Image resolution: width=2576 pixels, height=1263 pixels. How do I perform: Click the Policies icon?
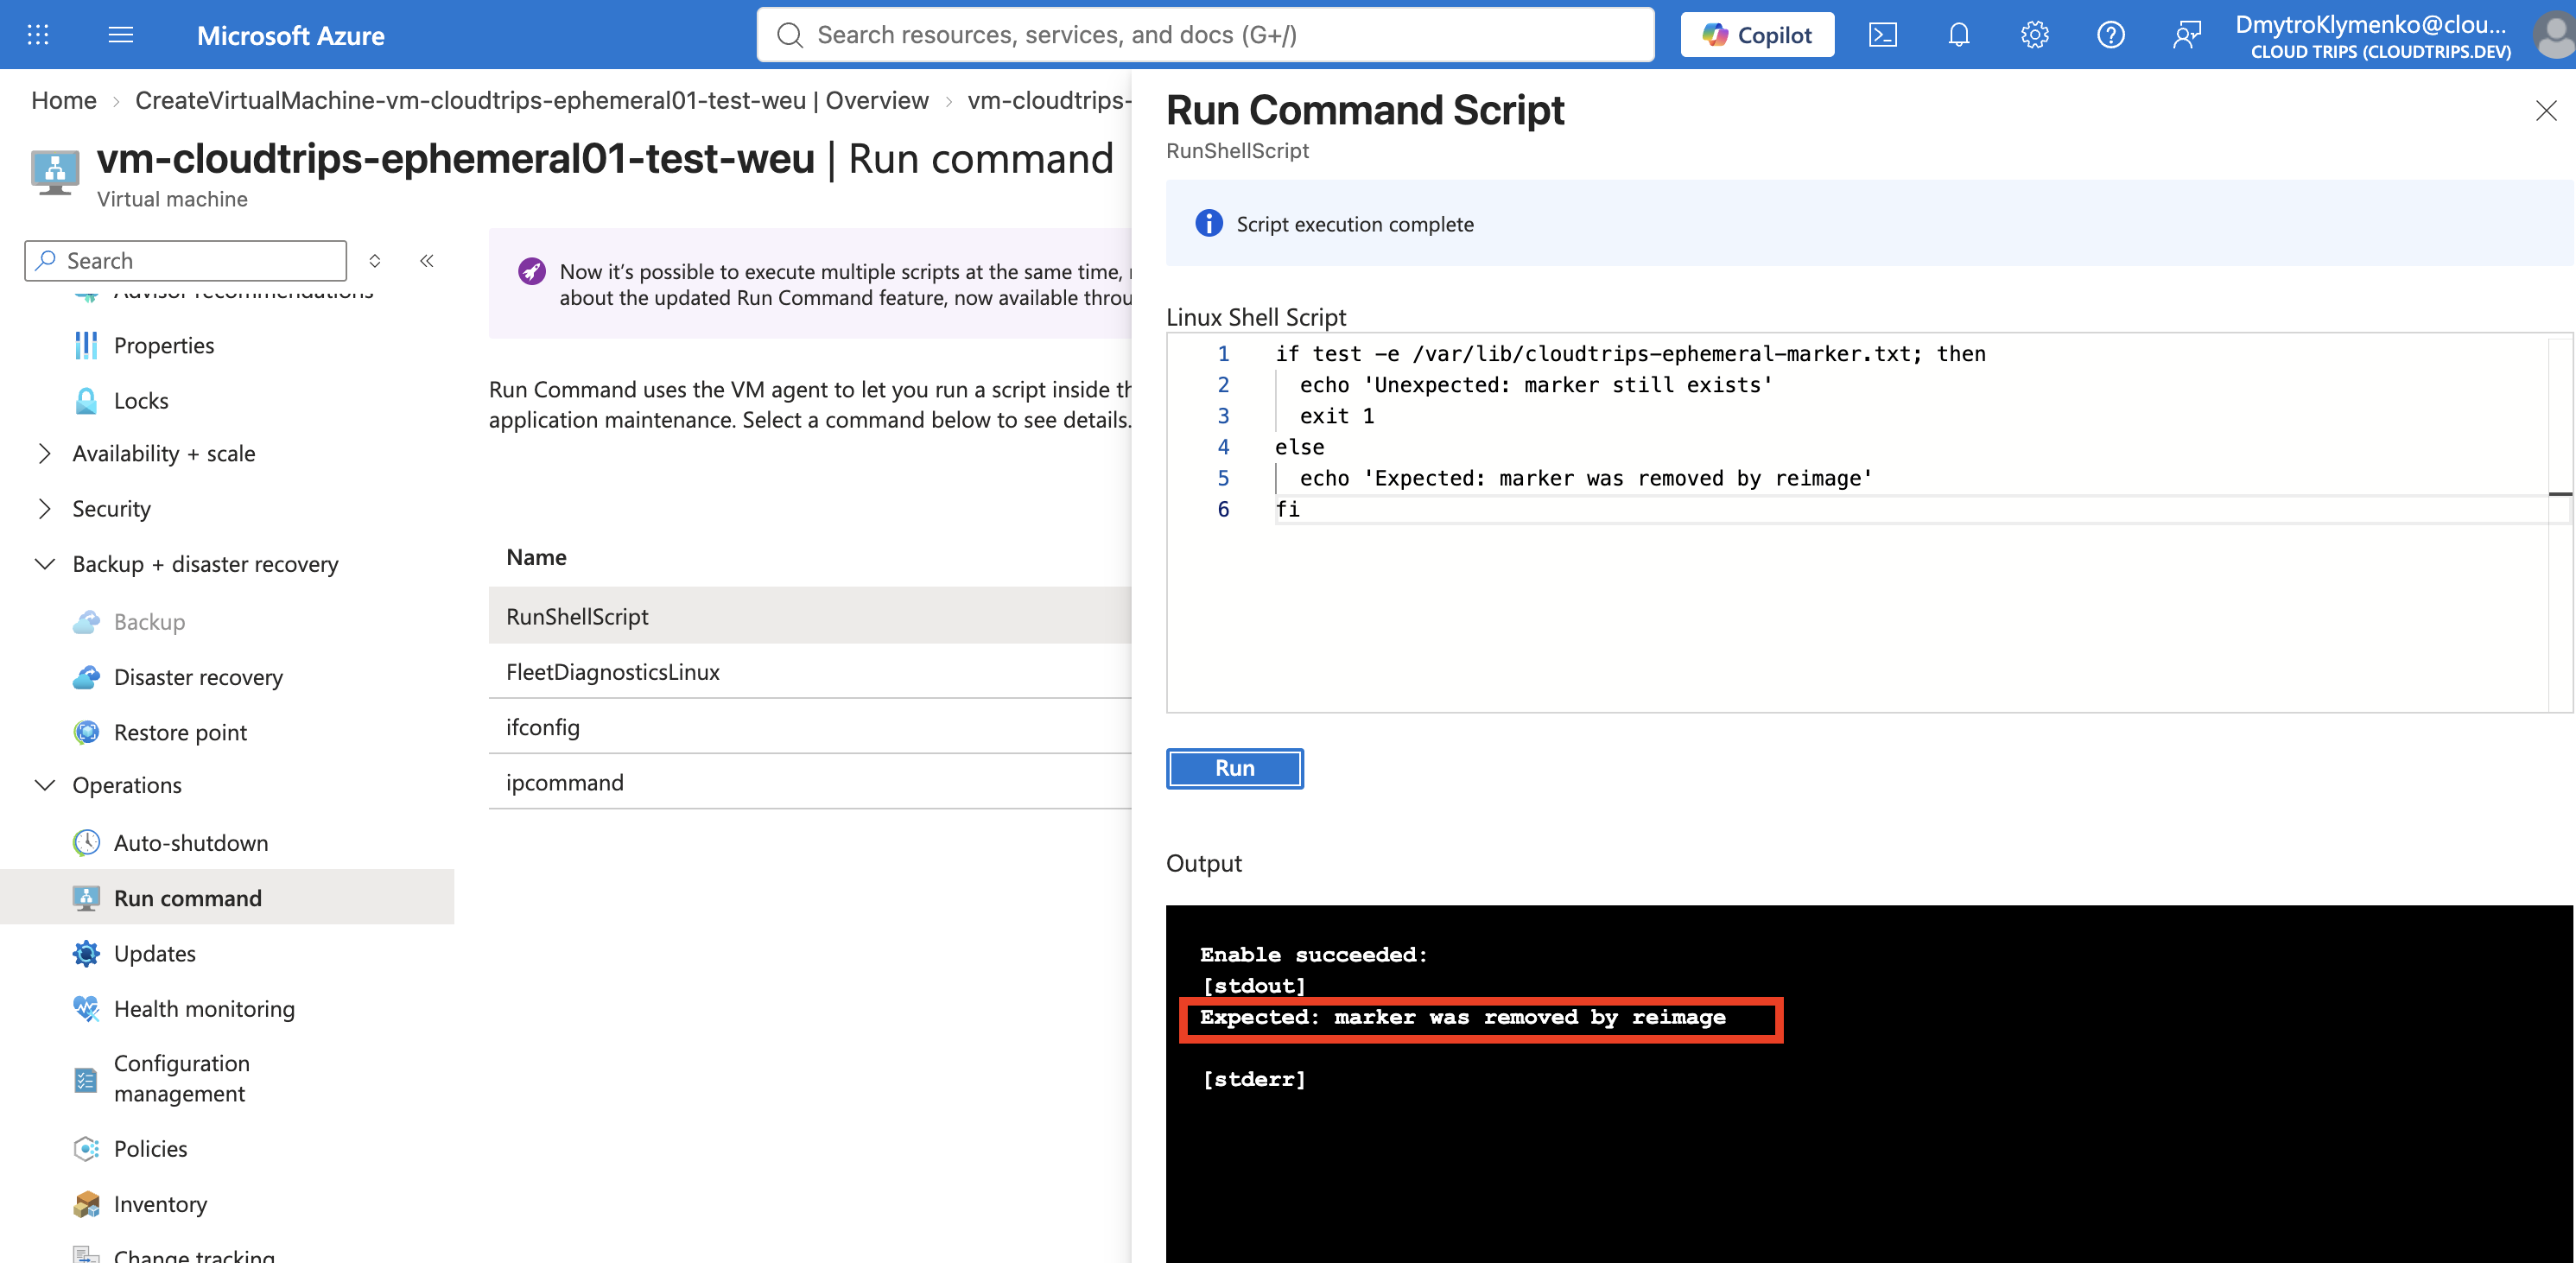[x=86, y=1148]
